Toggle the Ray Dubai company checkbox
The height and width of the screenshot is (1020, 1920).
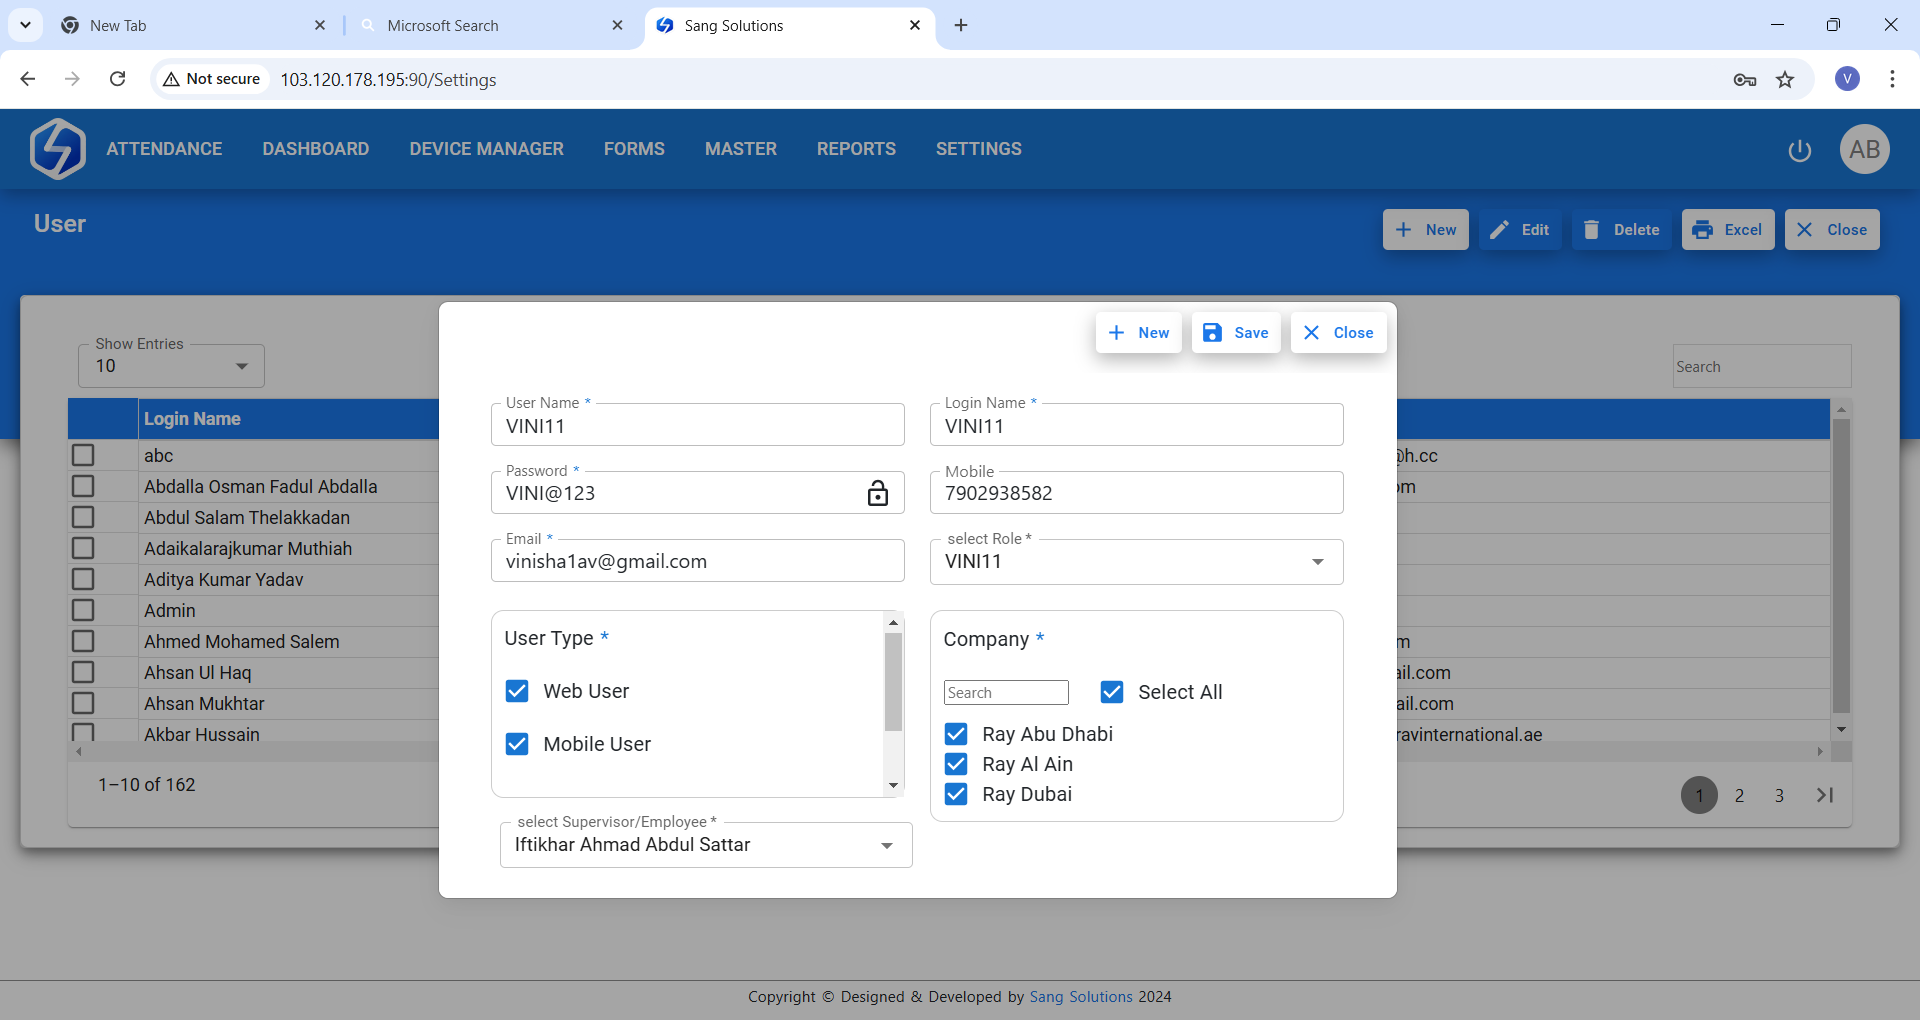(x=956, y=794)
